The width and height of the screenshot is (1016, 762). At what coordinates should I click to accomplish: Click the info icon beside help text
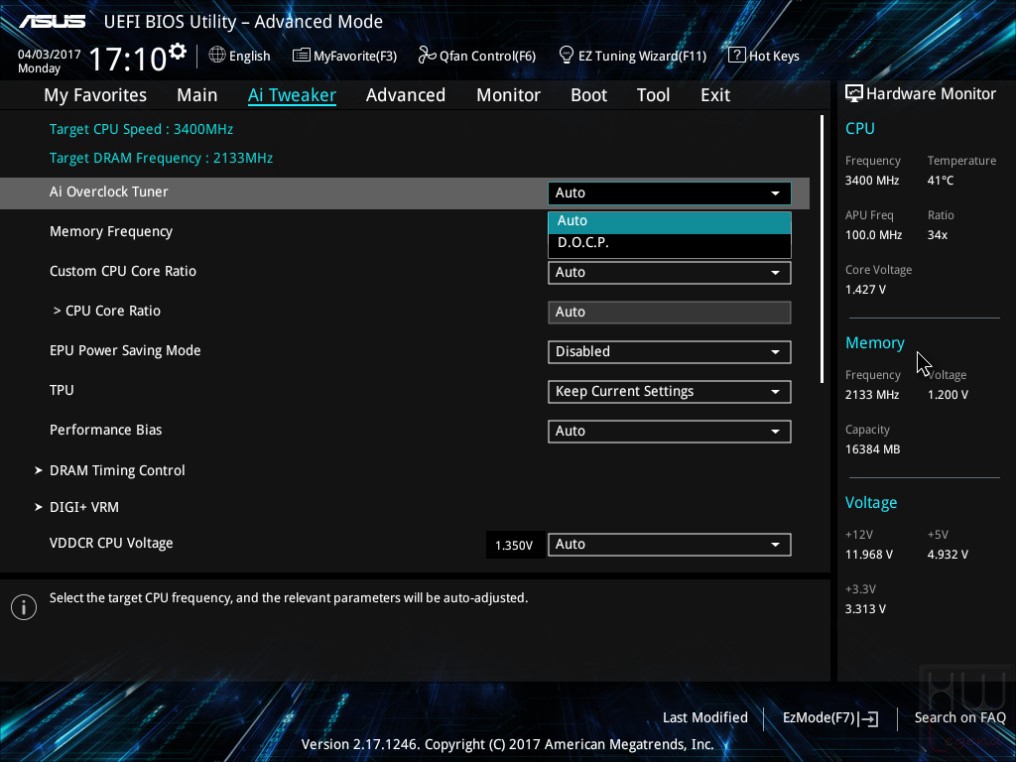coord(24,607)
